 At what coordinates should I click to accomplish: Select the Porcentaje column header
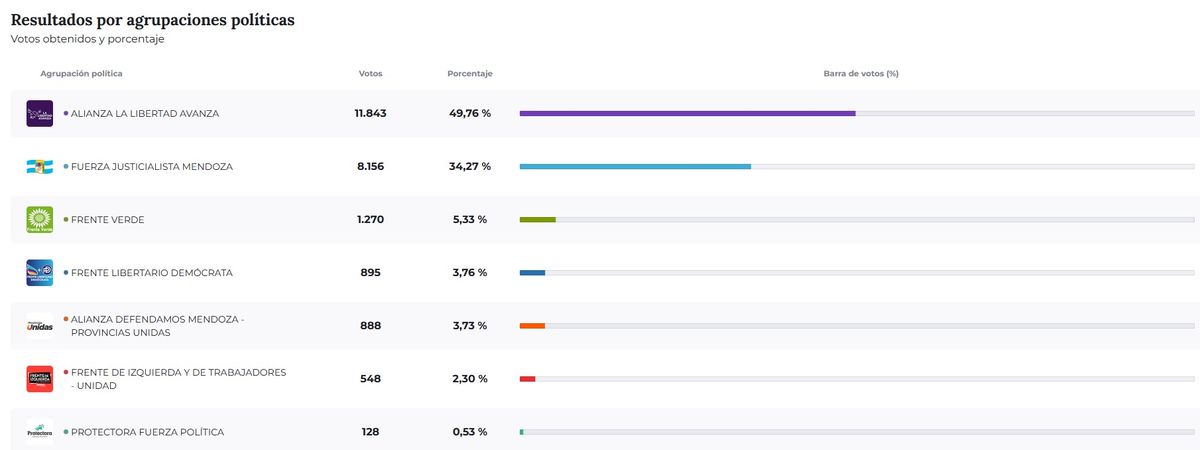coord(469,74)
